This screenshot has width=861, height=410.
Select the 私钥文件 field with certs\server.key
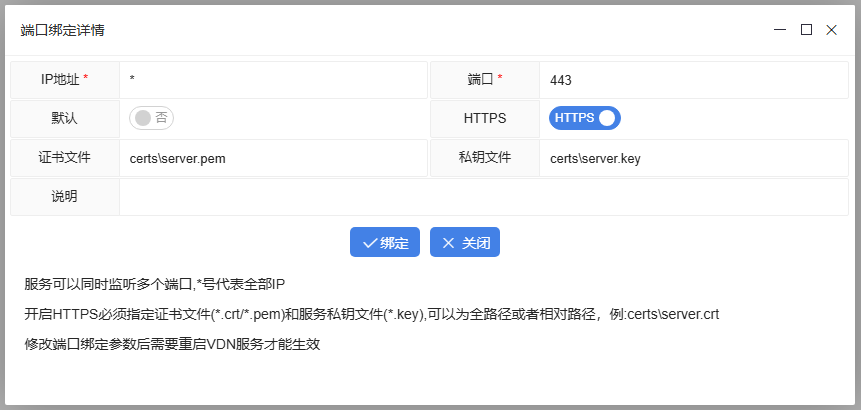click(693, 158)
